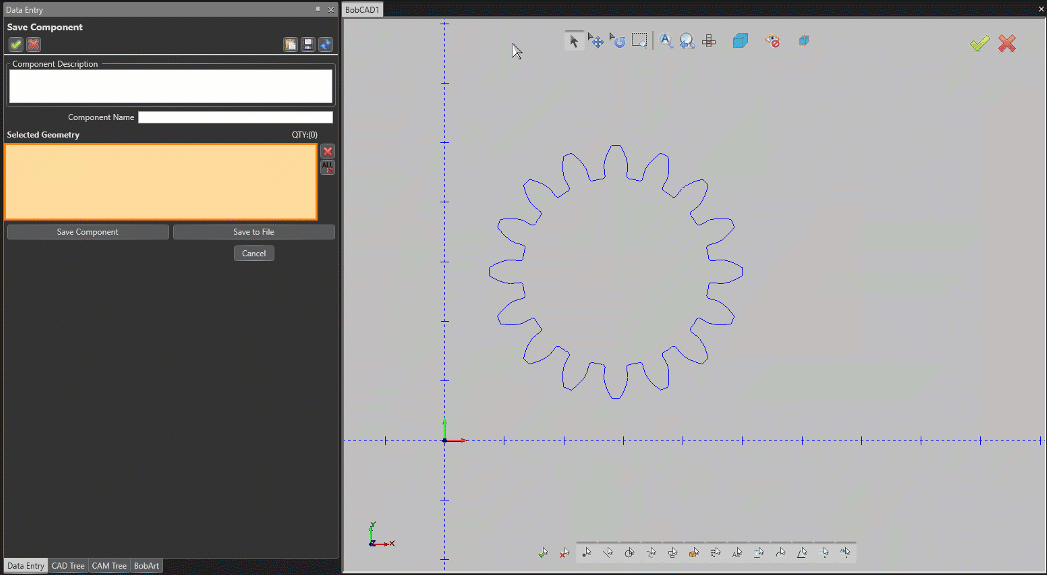Click the red X in the viewport corner
The height and width of the screenshot is (575, 1047).
click(1007, 43)
